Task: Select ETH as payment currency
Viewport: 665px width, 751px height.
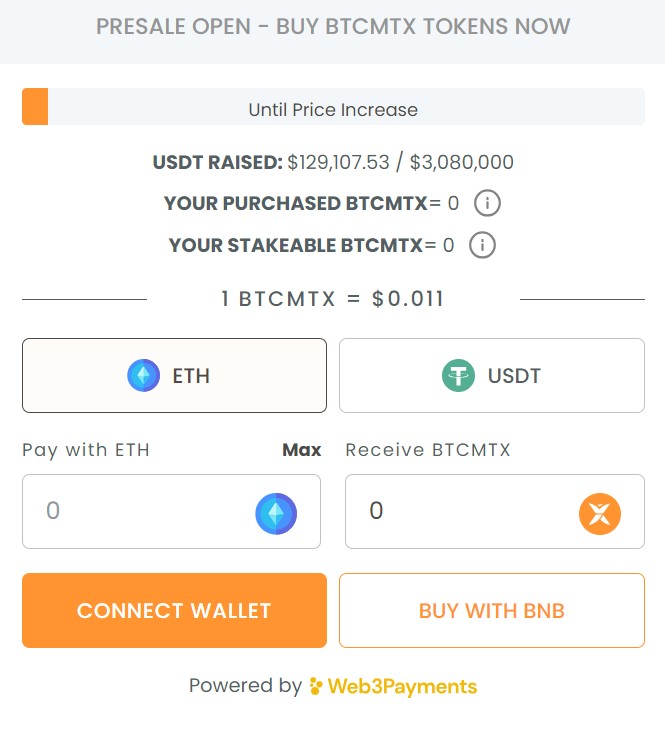Action: pyautogui.click(x=174, y=376)
